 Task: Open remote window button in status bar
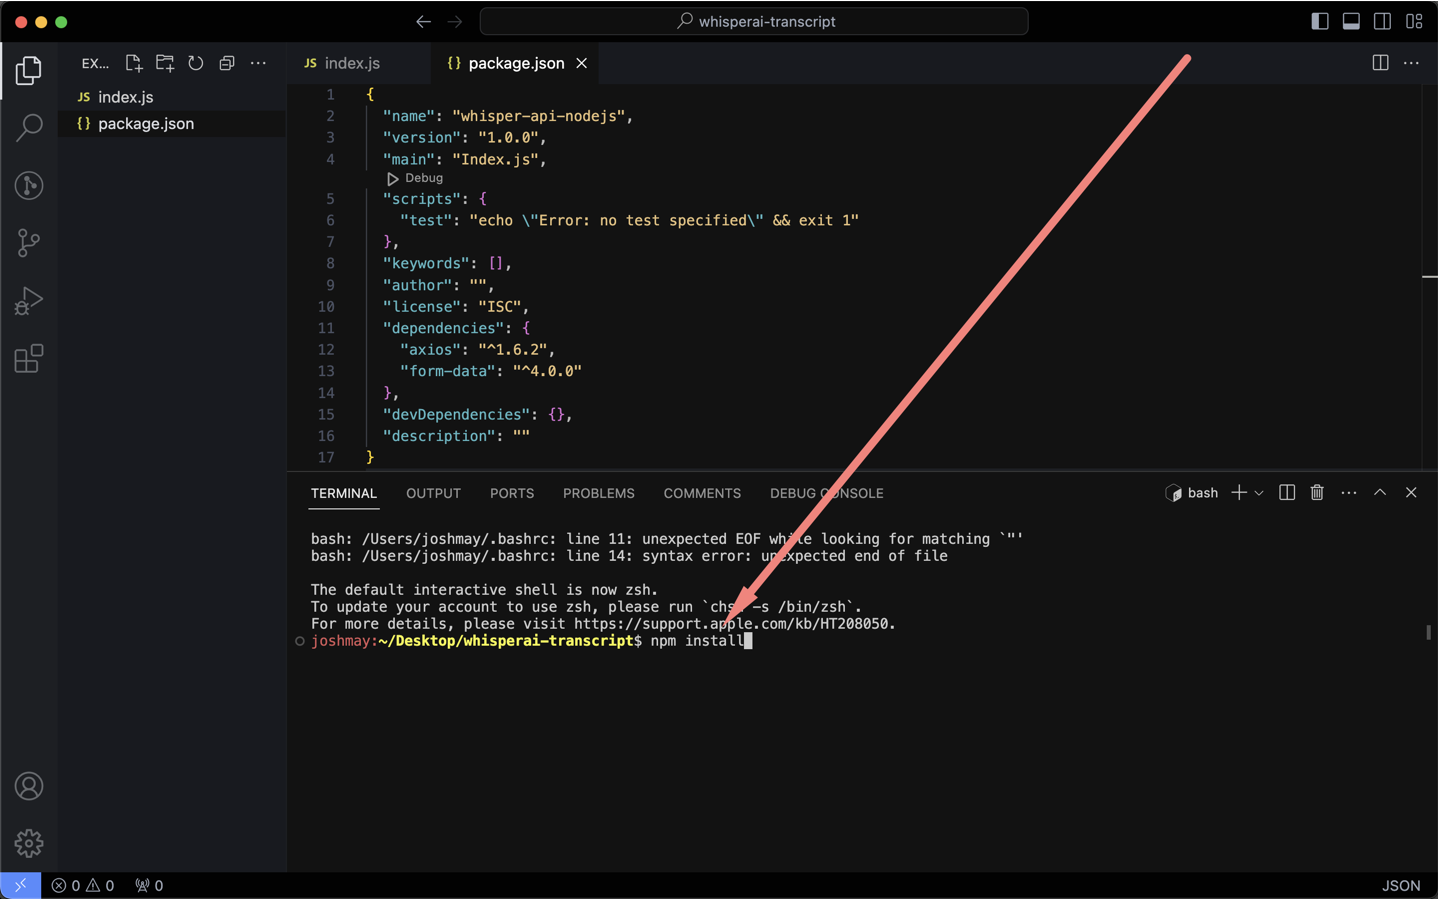click(20, 886)
